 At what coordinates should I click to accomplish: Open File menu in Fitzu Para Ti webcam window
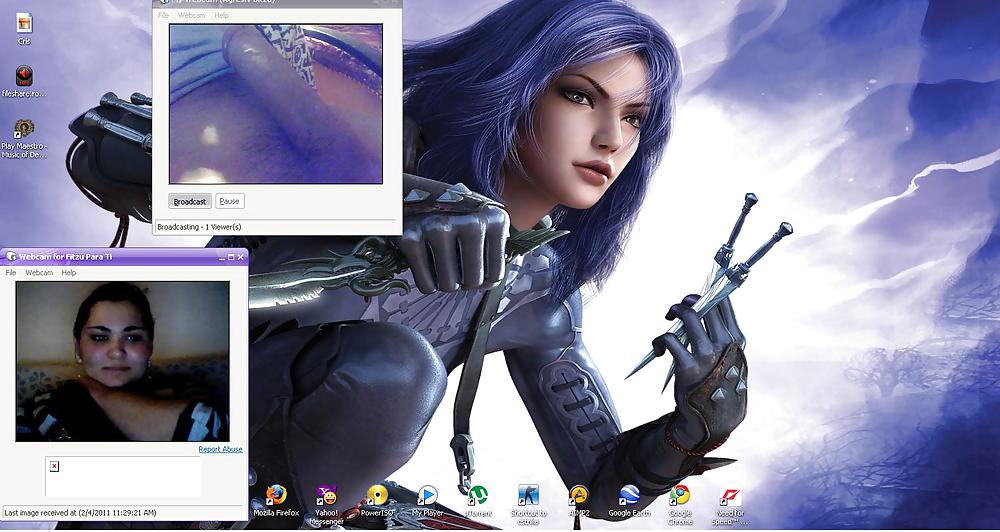(x=11, y=272)
